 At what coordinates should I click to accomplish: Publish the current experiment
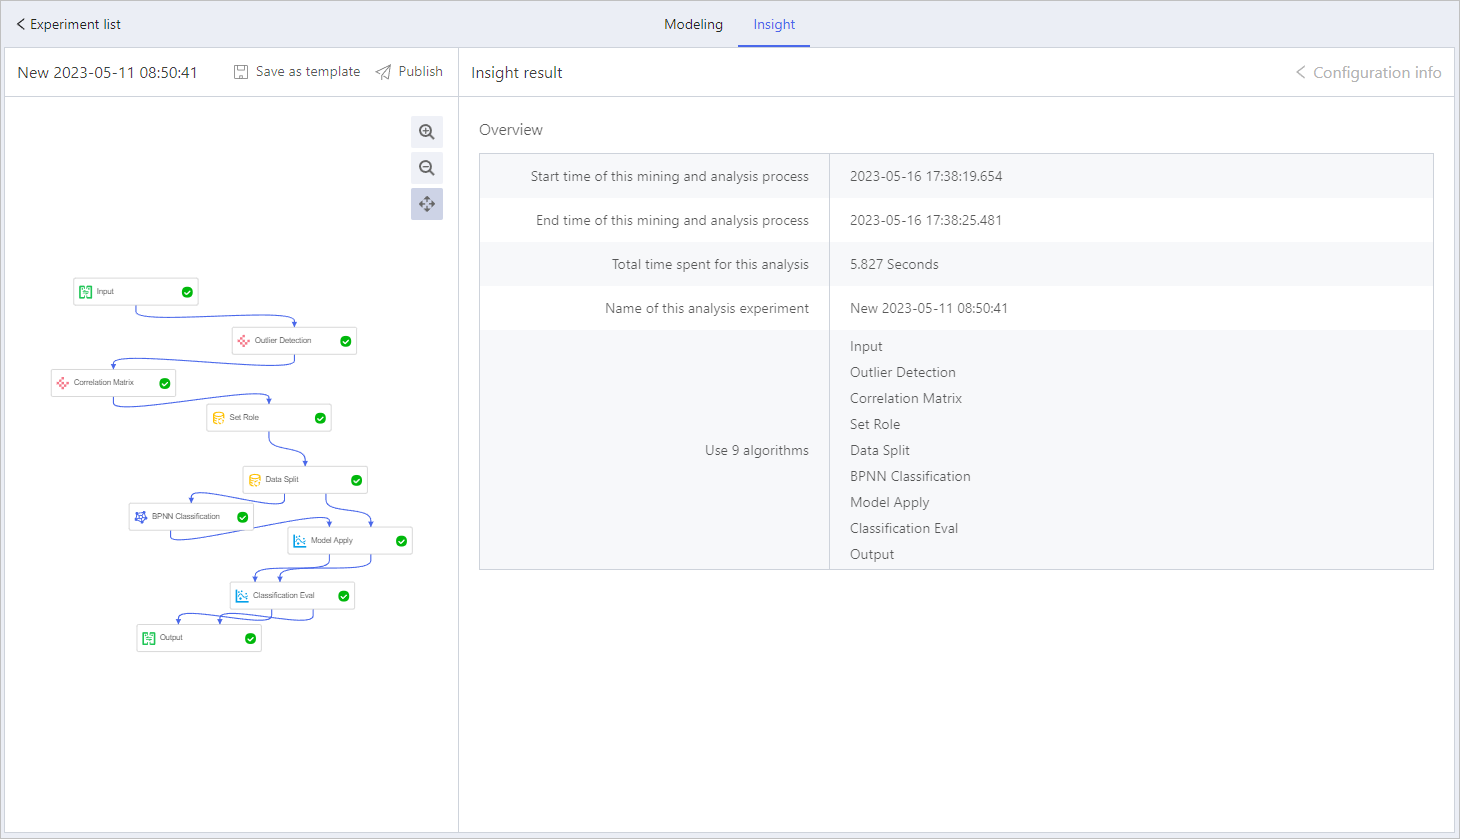coord(409,71)
